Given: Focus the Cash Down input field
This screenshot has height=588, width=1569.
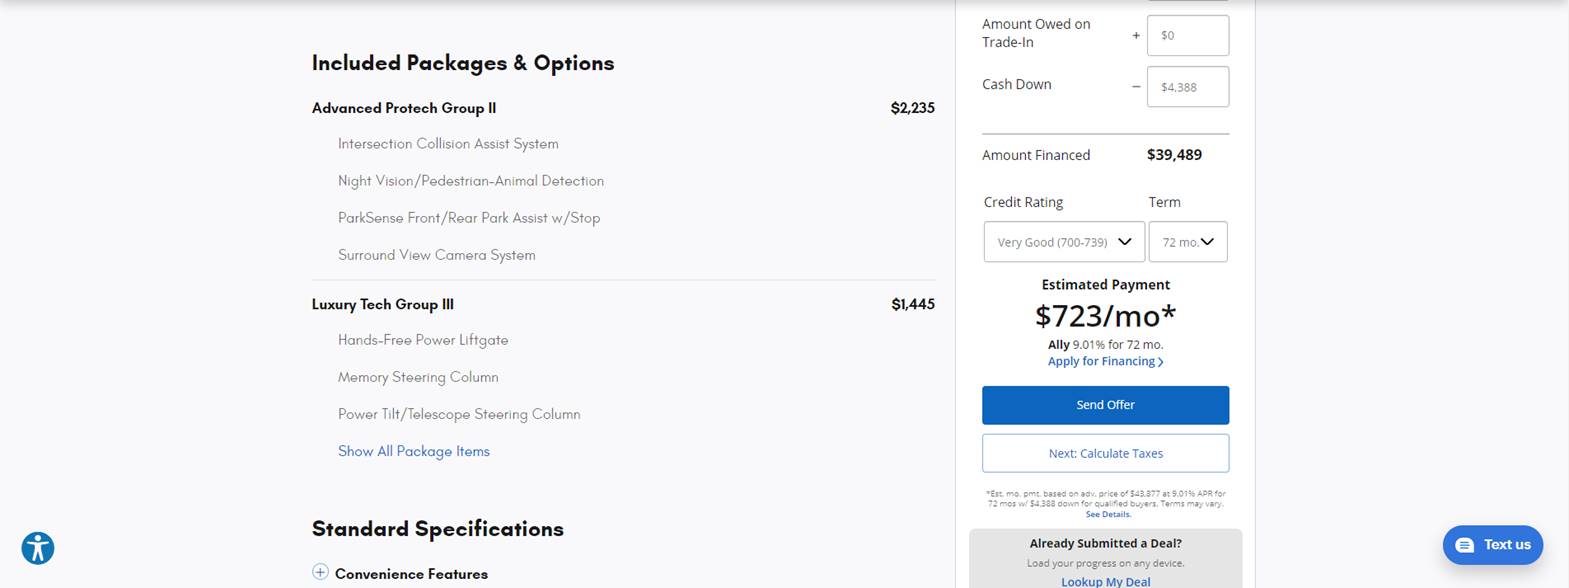Looking at the screenshot, I should coord(1187,87).
